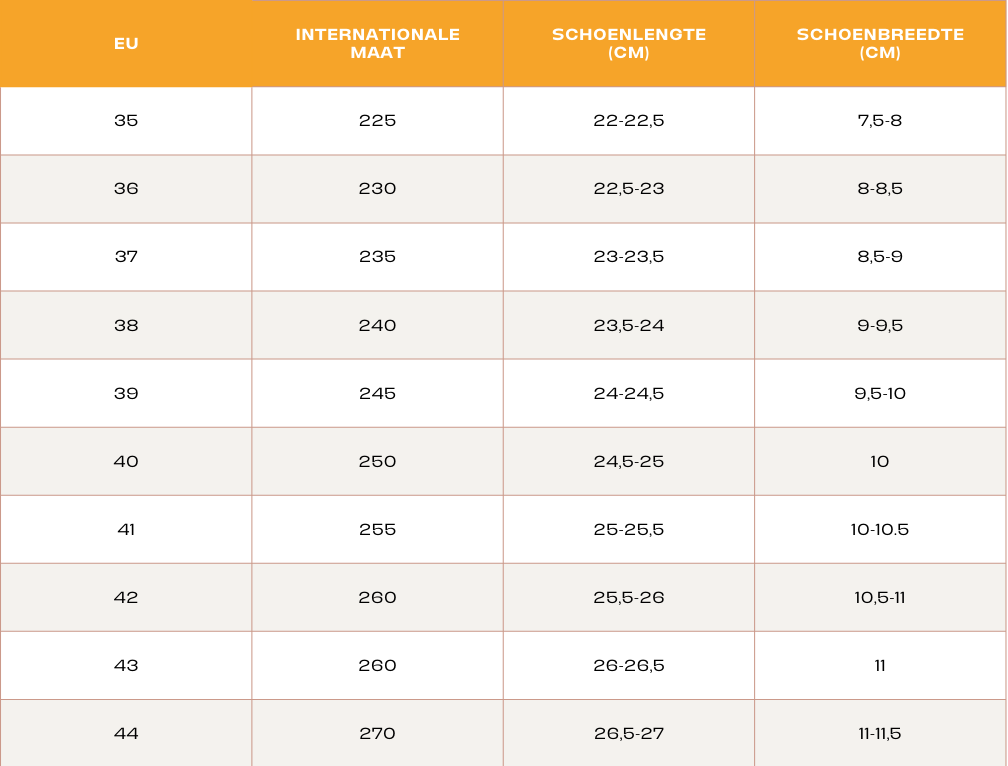
Task: Click international size 270 cell
Action: tap(377, 733)
